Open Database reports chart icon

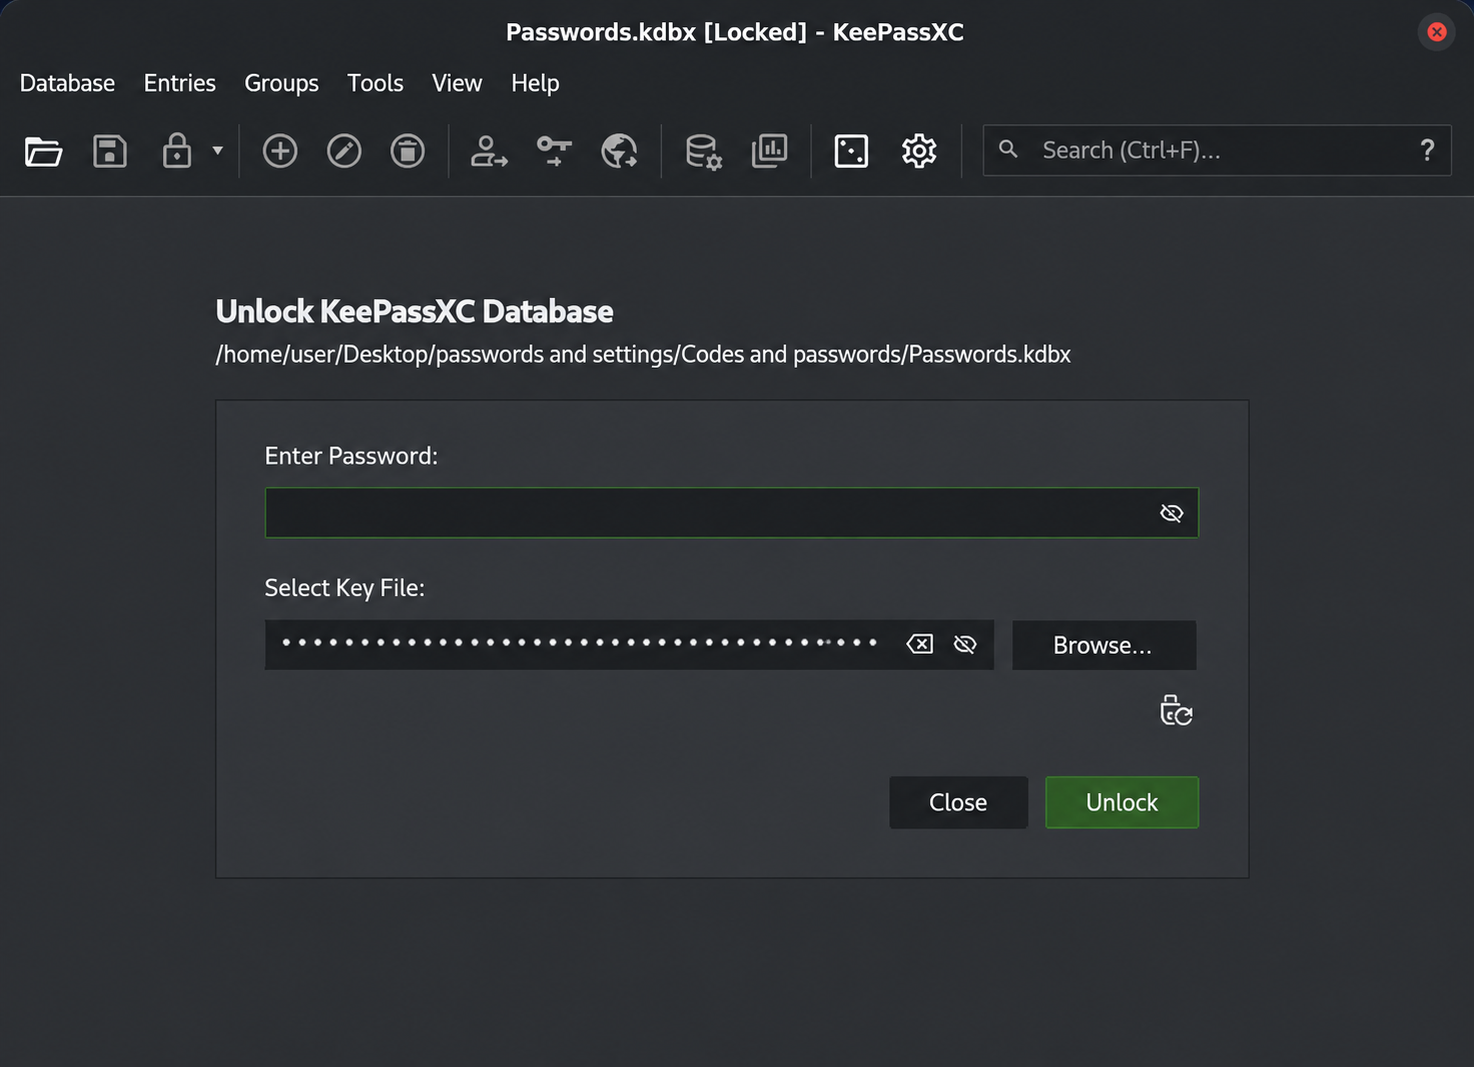tap(769, 151)
